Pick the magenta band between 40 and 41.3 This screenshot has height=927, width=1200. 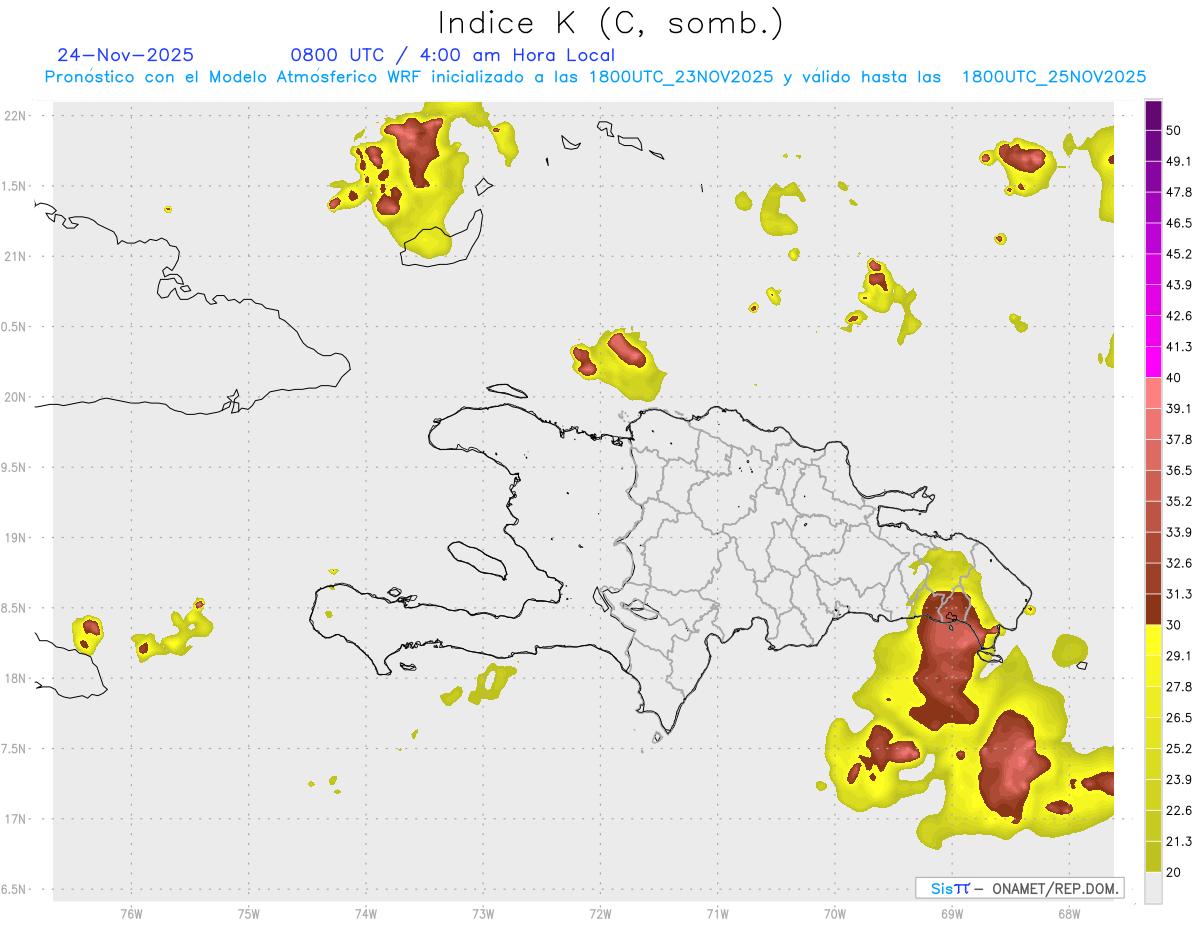(x=1153, y=362)
